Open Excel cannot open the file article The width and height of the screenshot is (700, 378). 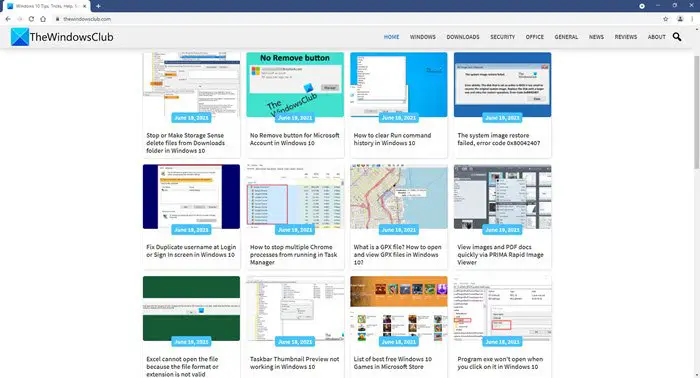coord(182,366)
